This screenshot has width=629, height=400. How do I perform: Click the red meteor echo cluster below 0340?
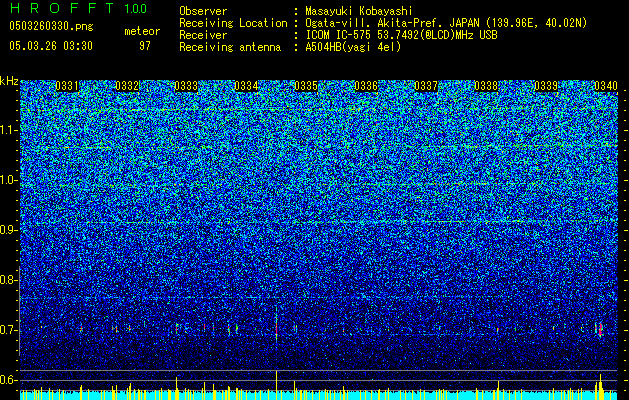click(600, 329)
